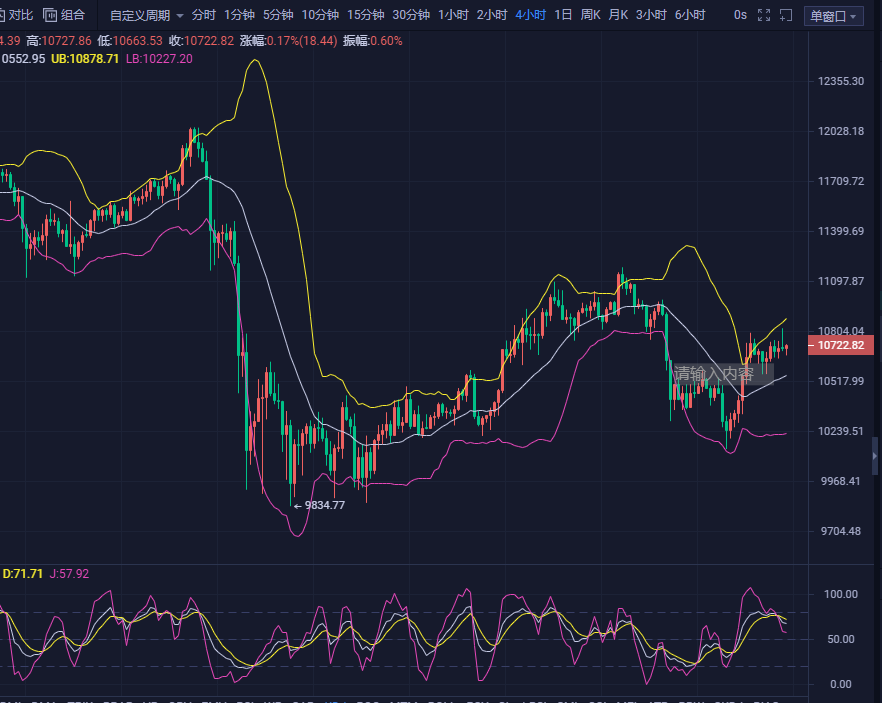
Task: Click the UB:10878.71 upper band value
Action: click(x=85, y=59)
